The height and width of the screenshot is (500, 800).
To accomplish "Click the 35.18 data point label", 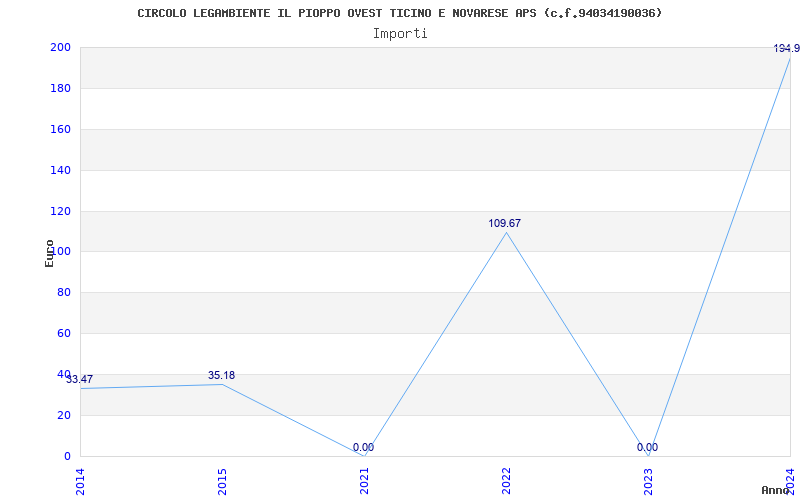I will [221, 376].
